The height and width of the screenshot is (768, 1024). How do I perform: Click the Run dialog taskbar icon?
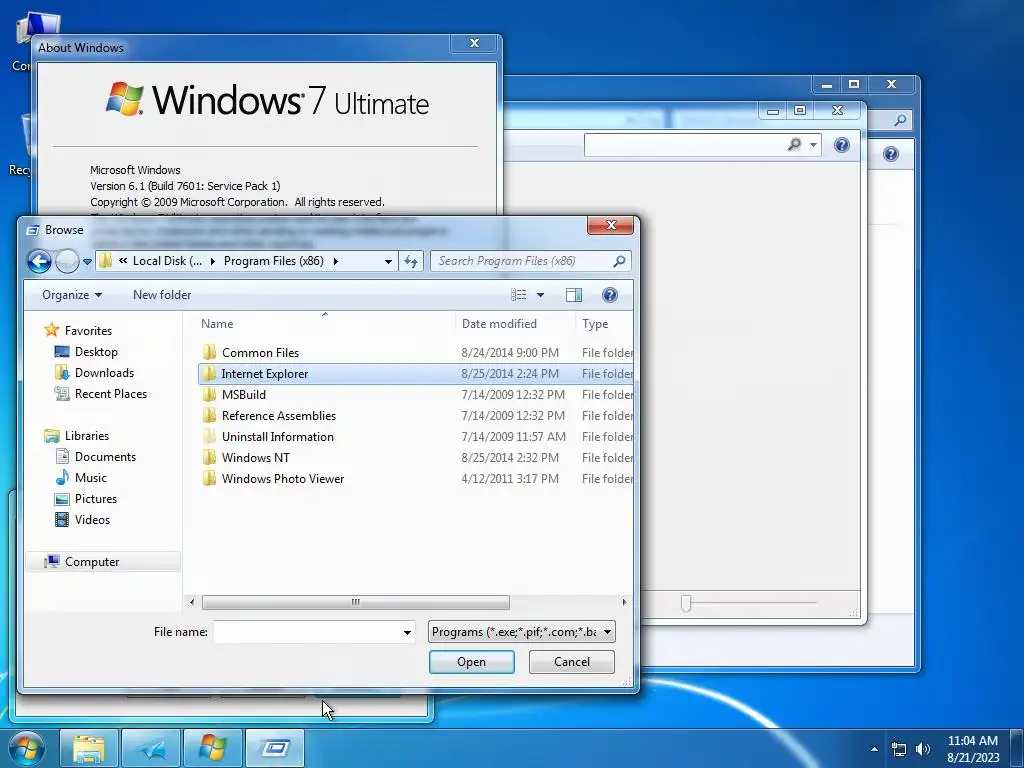275,748
